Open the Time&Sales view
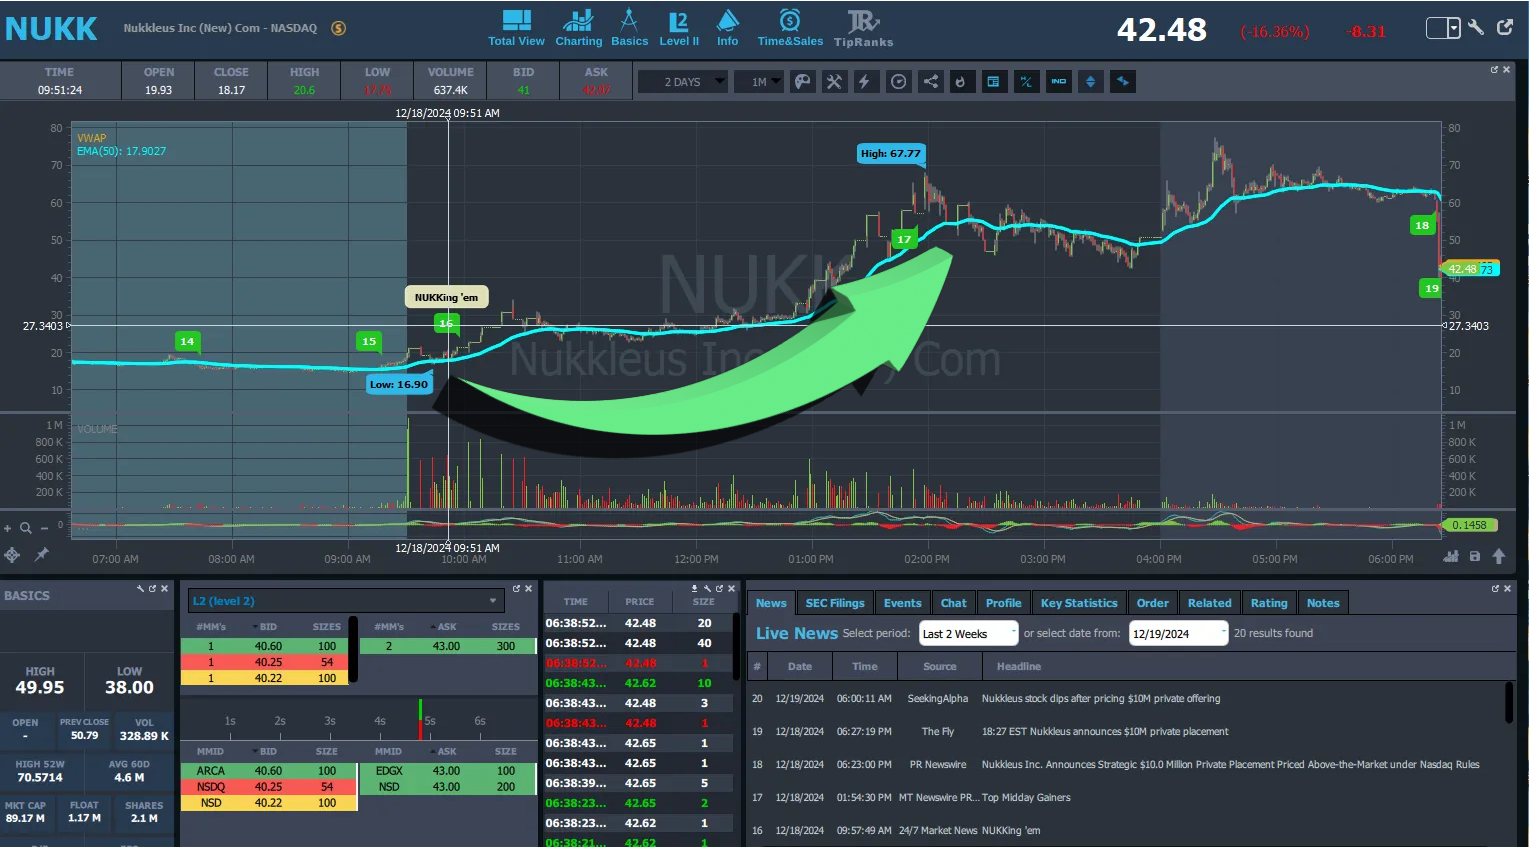Image resolution: width=1530 pixels, height=847 pixels. [x=790, y=28]
